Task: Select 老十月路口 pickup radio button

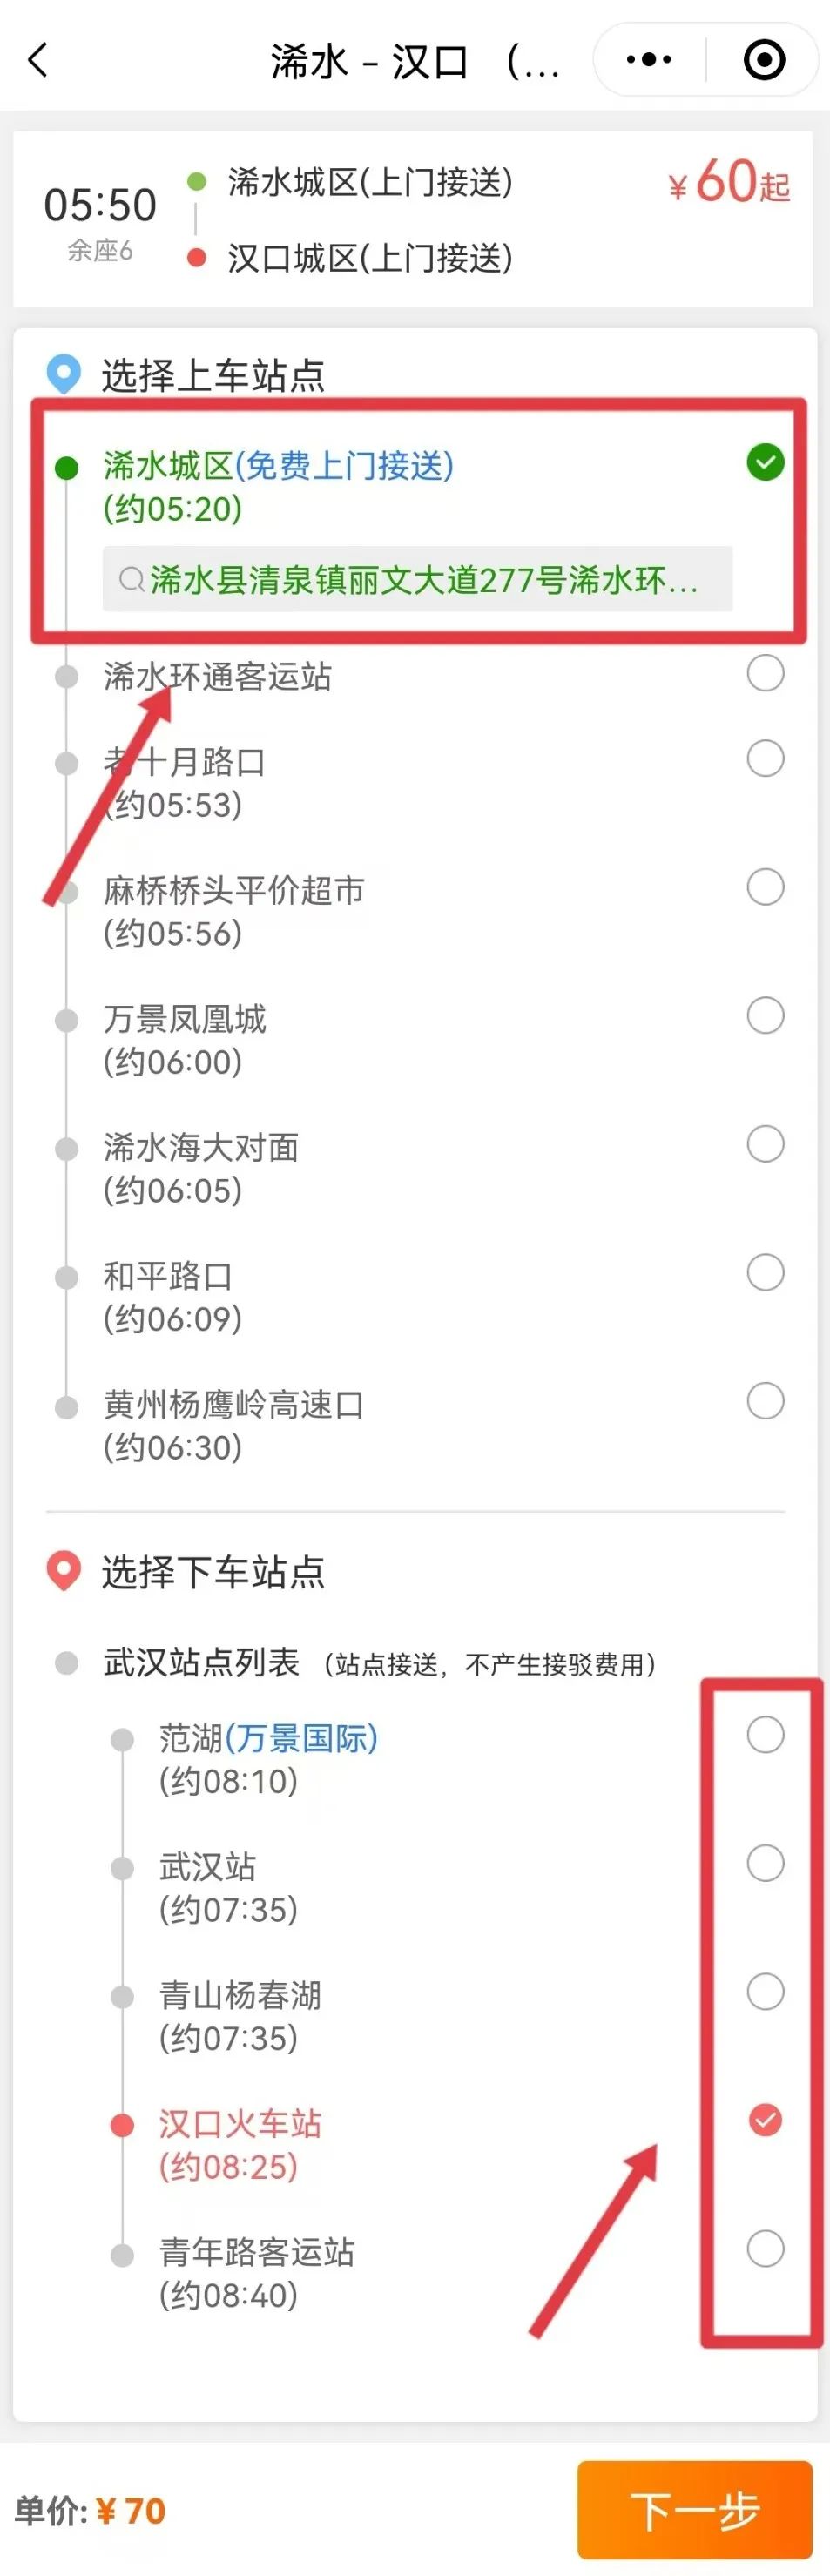Action: click(x=765, y=759)
